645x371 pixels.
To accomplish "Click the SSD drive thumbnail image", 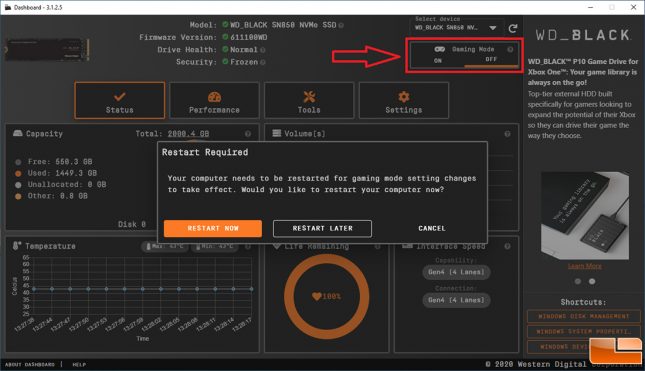I will coord(47,49).
